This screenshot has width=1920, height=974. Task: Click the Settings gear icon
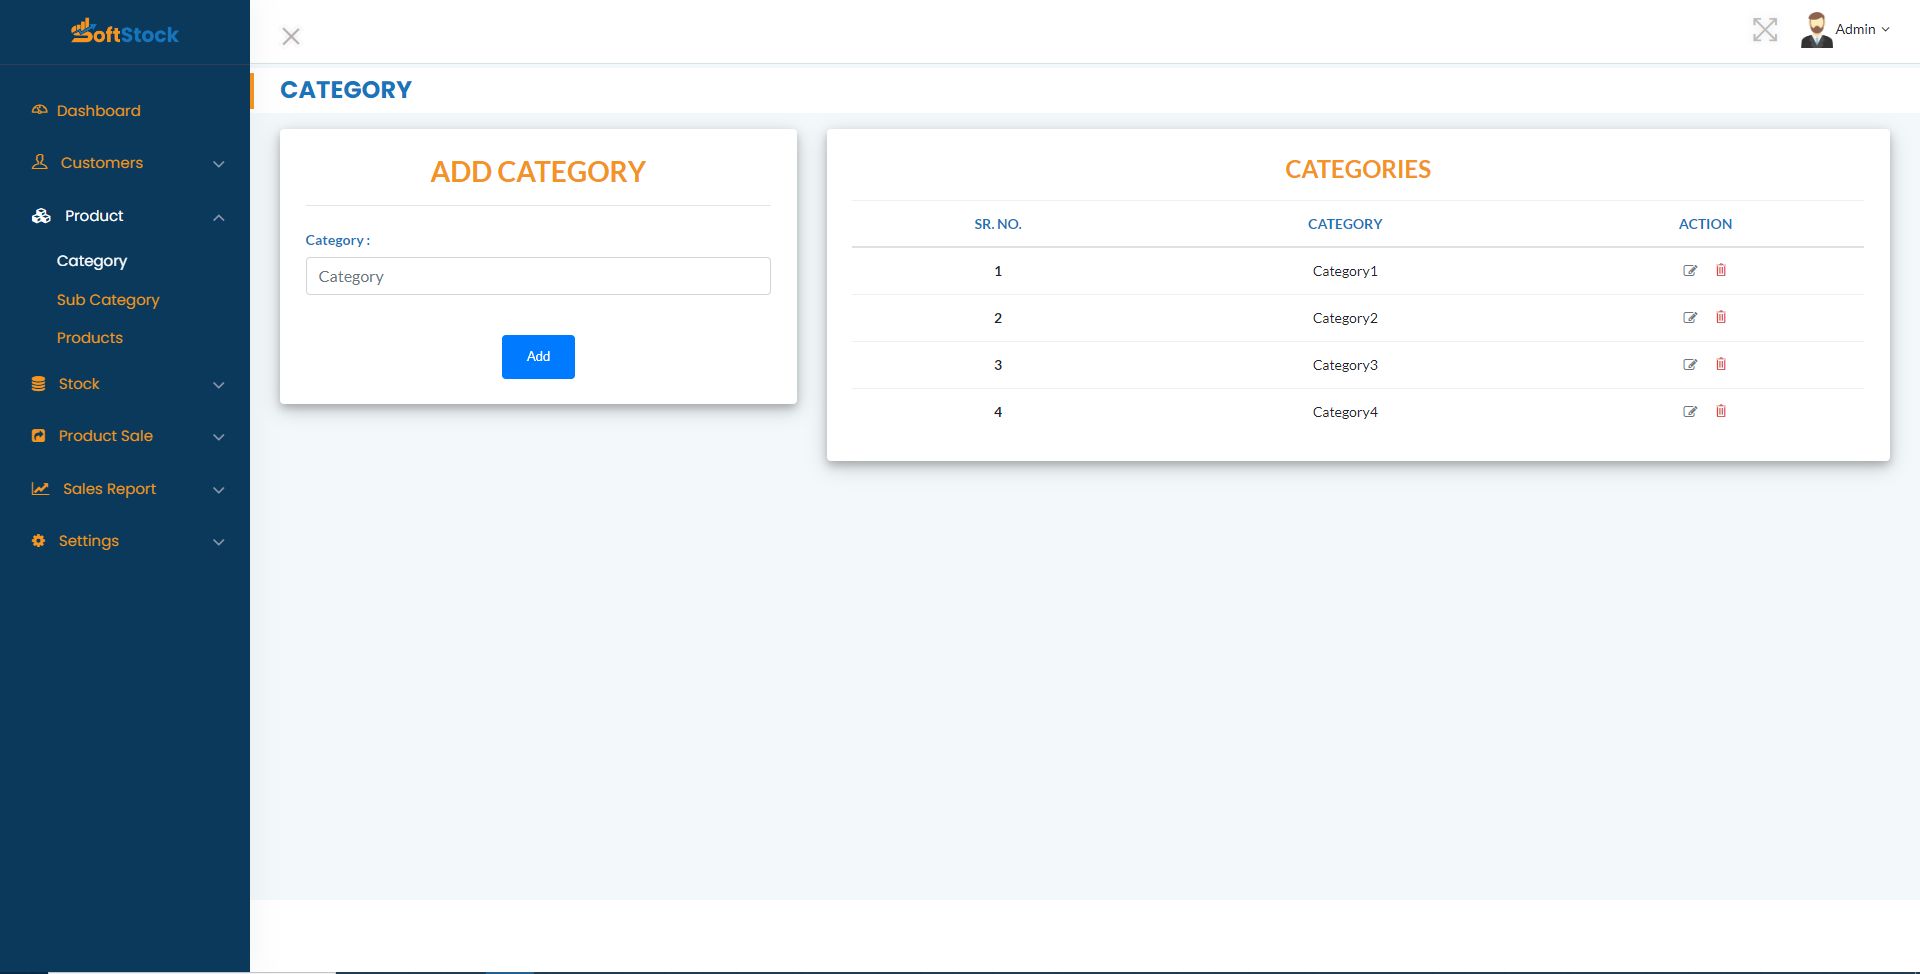39,541
